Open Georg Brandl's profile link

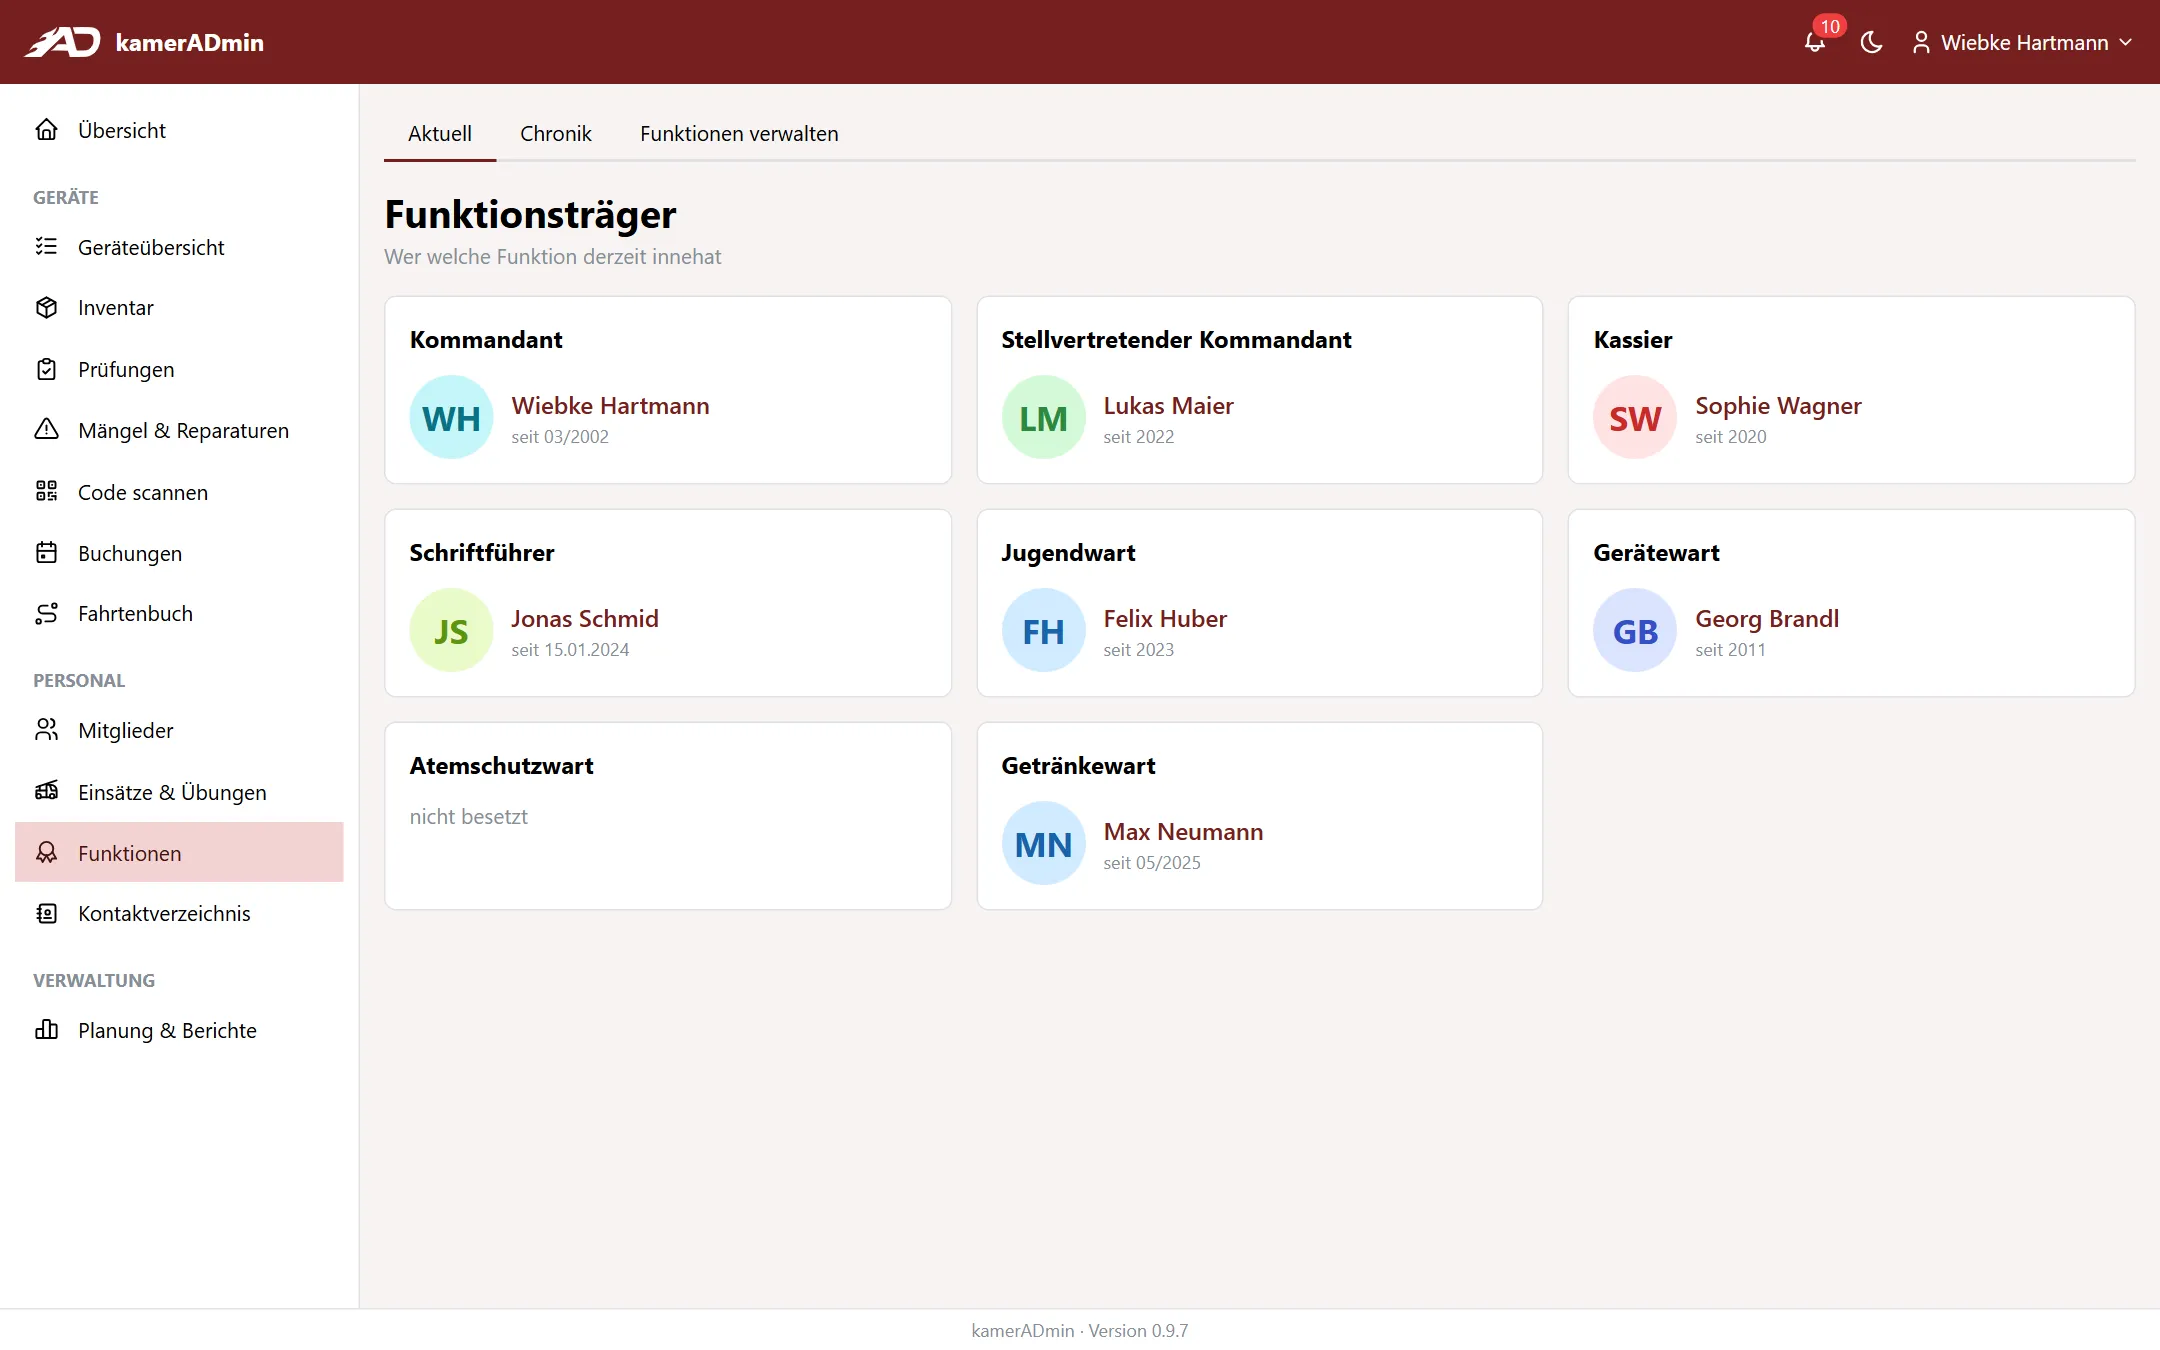click(x=1767, y=618)
